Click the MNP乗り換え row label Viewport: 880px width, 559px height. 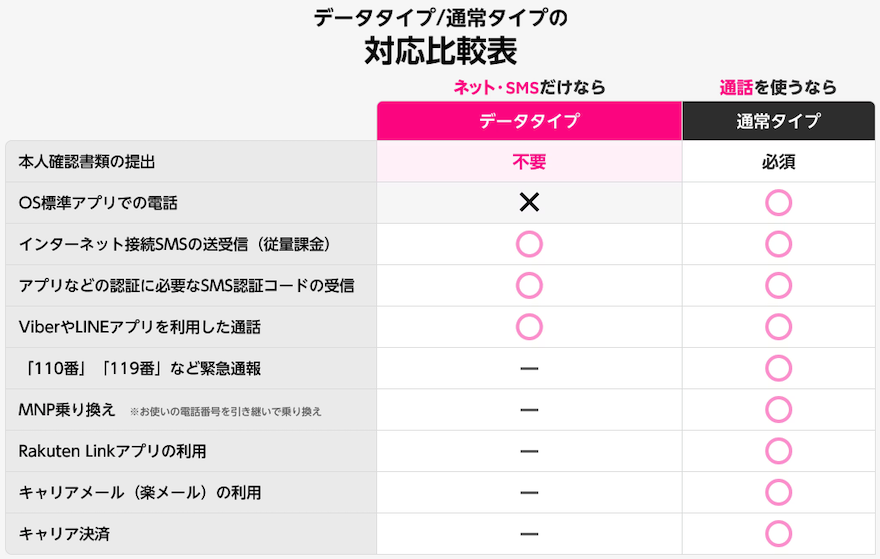[x=68, y=410]
